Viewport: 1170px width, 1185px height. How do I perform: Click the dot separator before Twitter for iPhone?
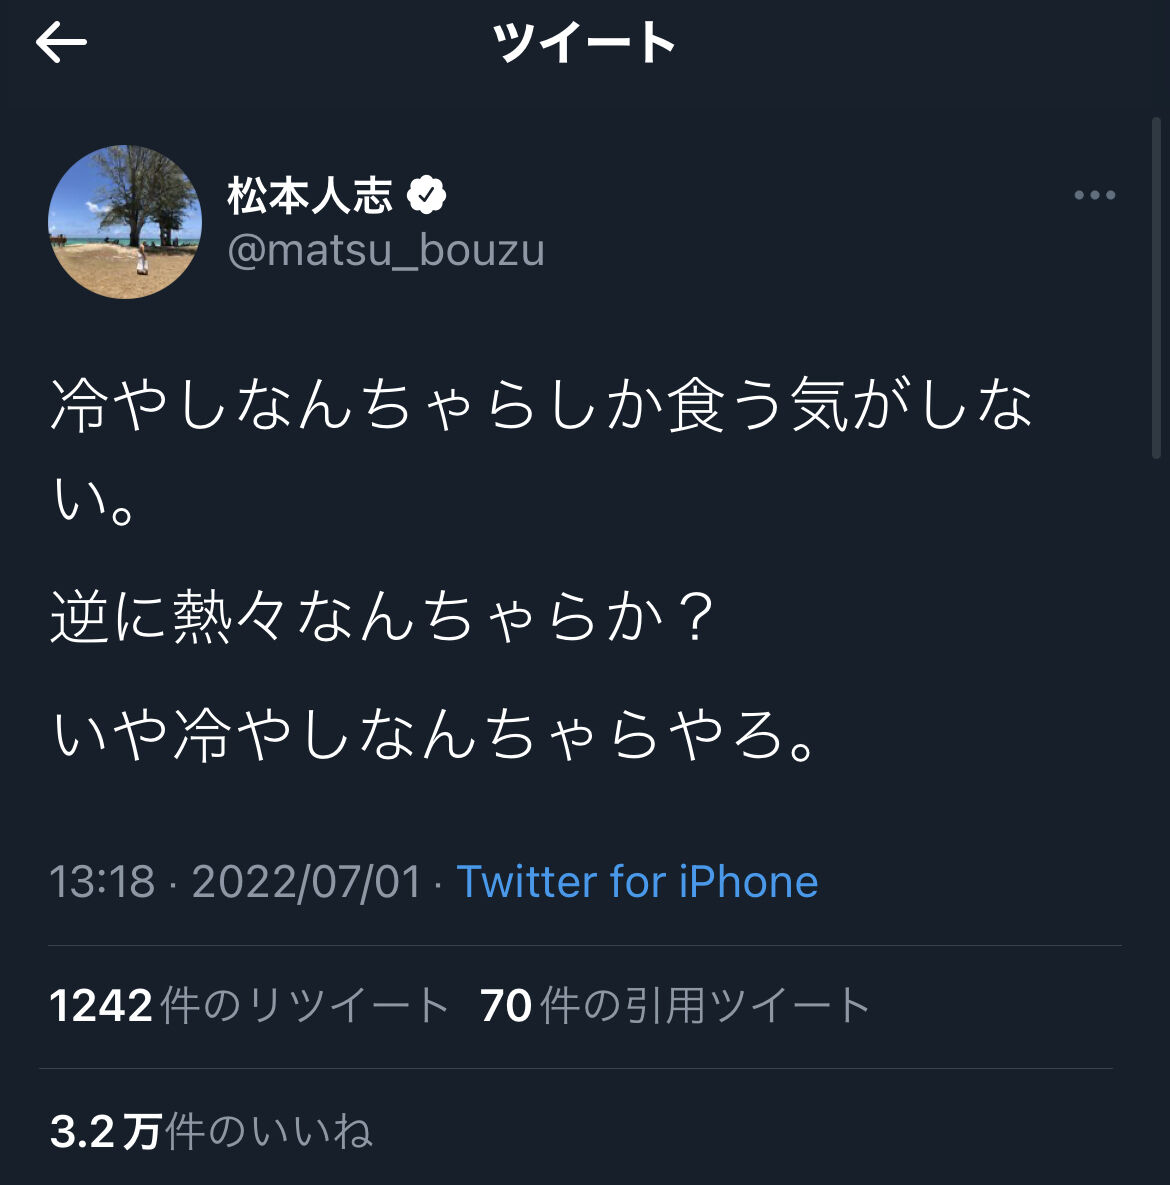click(x=439, y=883)
